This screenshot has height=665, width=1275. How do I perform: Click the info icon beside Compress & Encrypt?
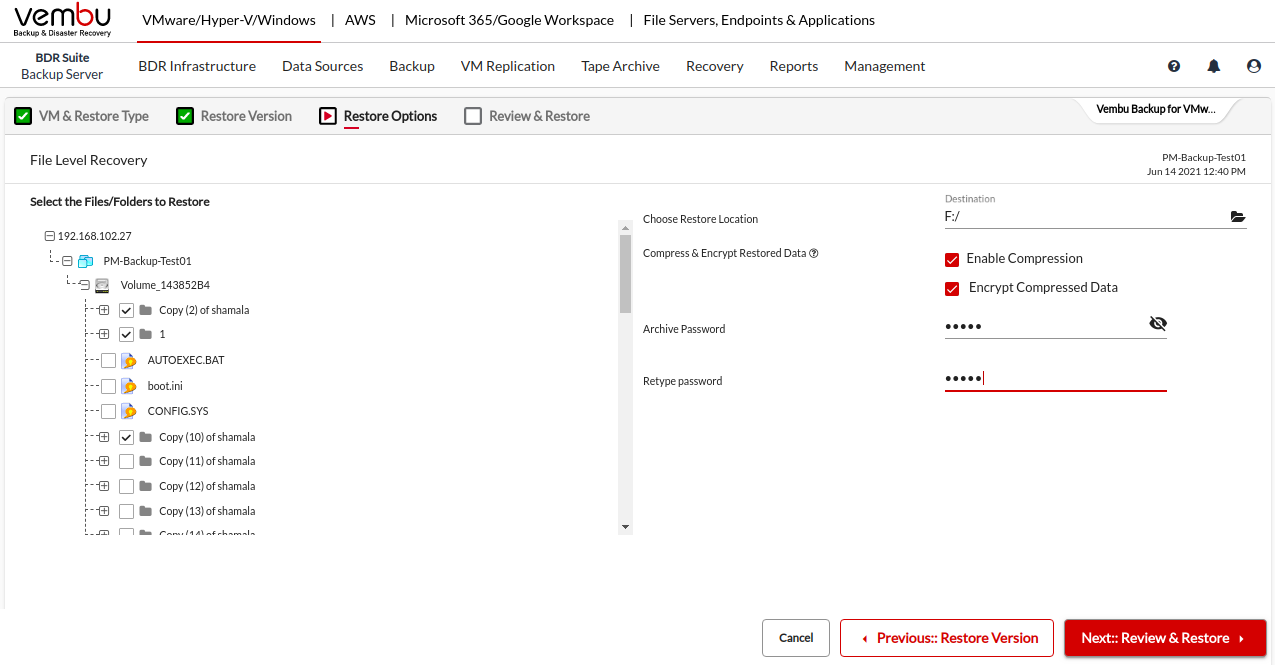click(x=814, y=253)
